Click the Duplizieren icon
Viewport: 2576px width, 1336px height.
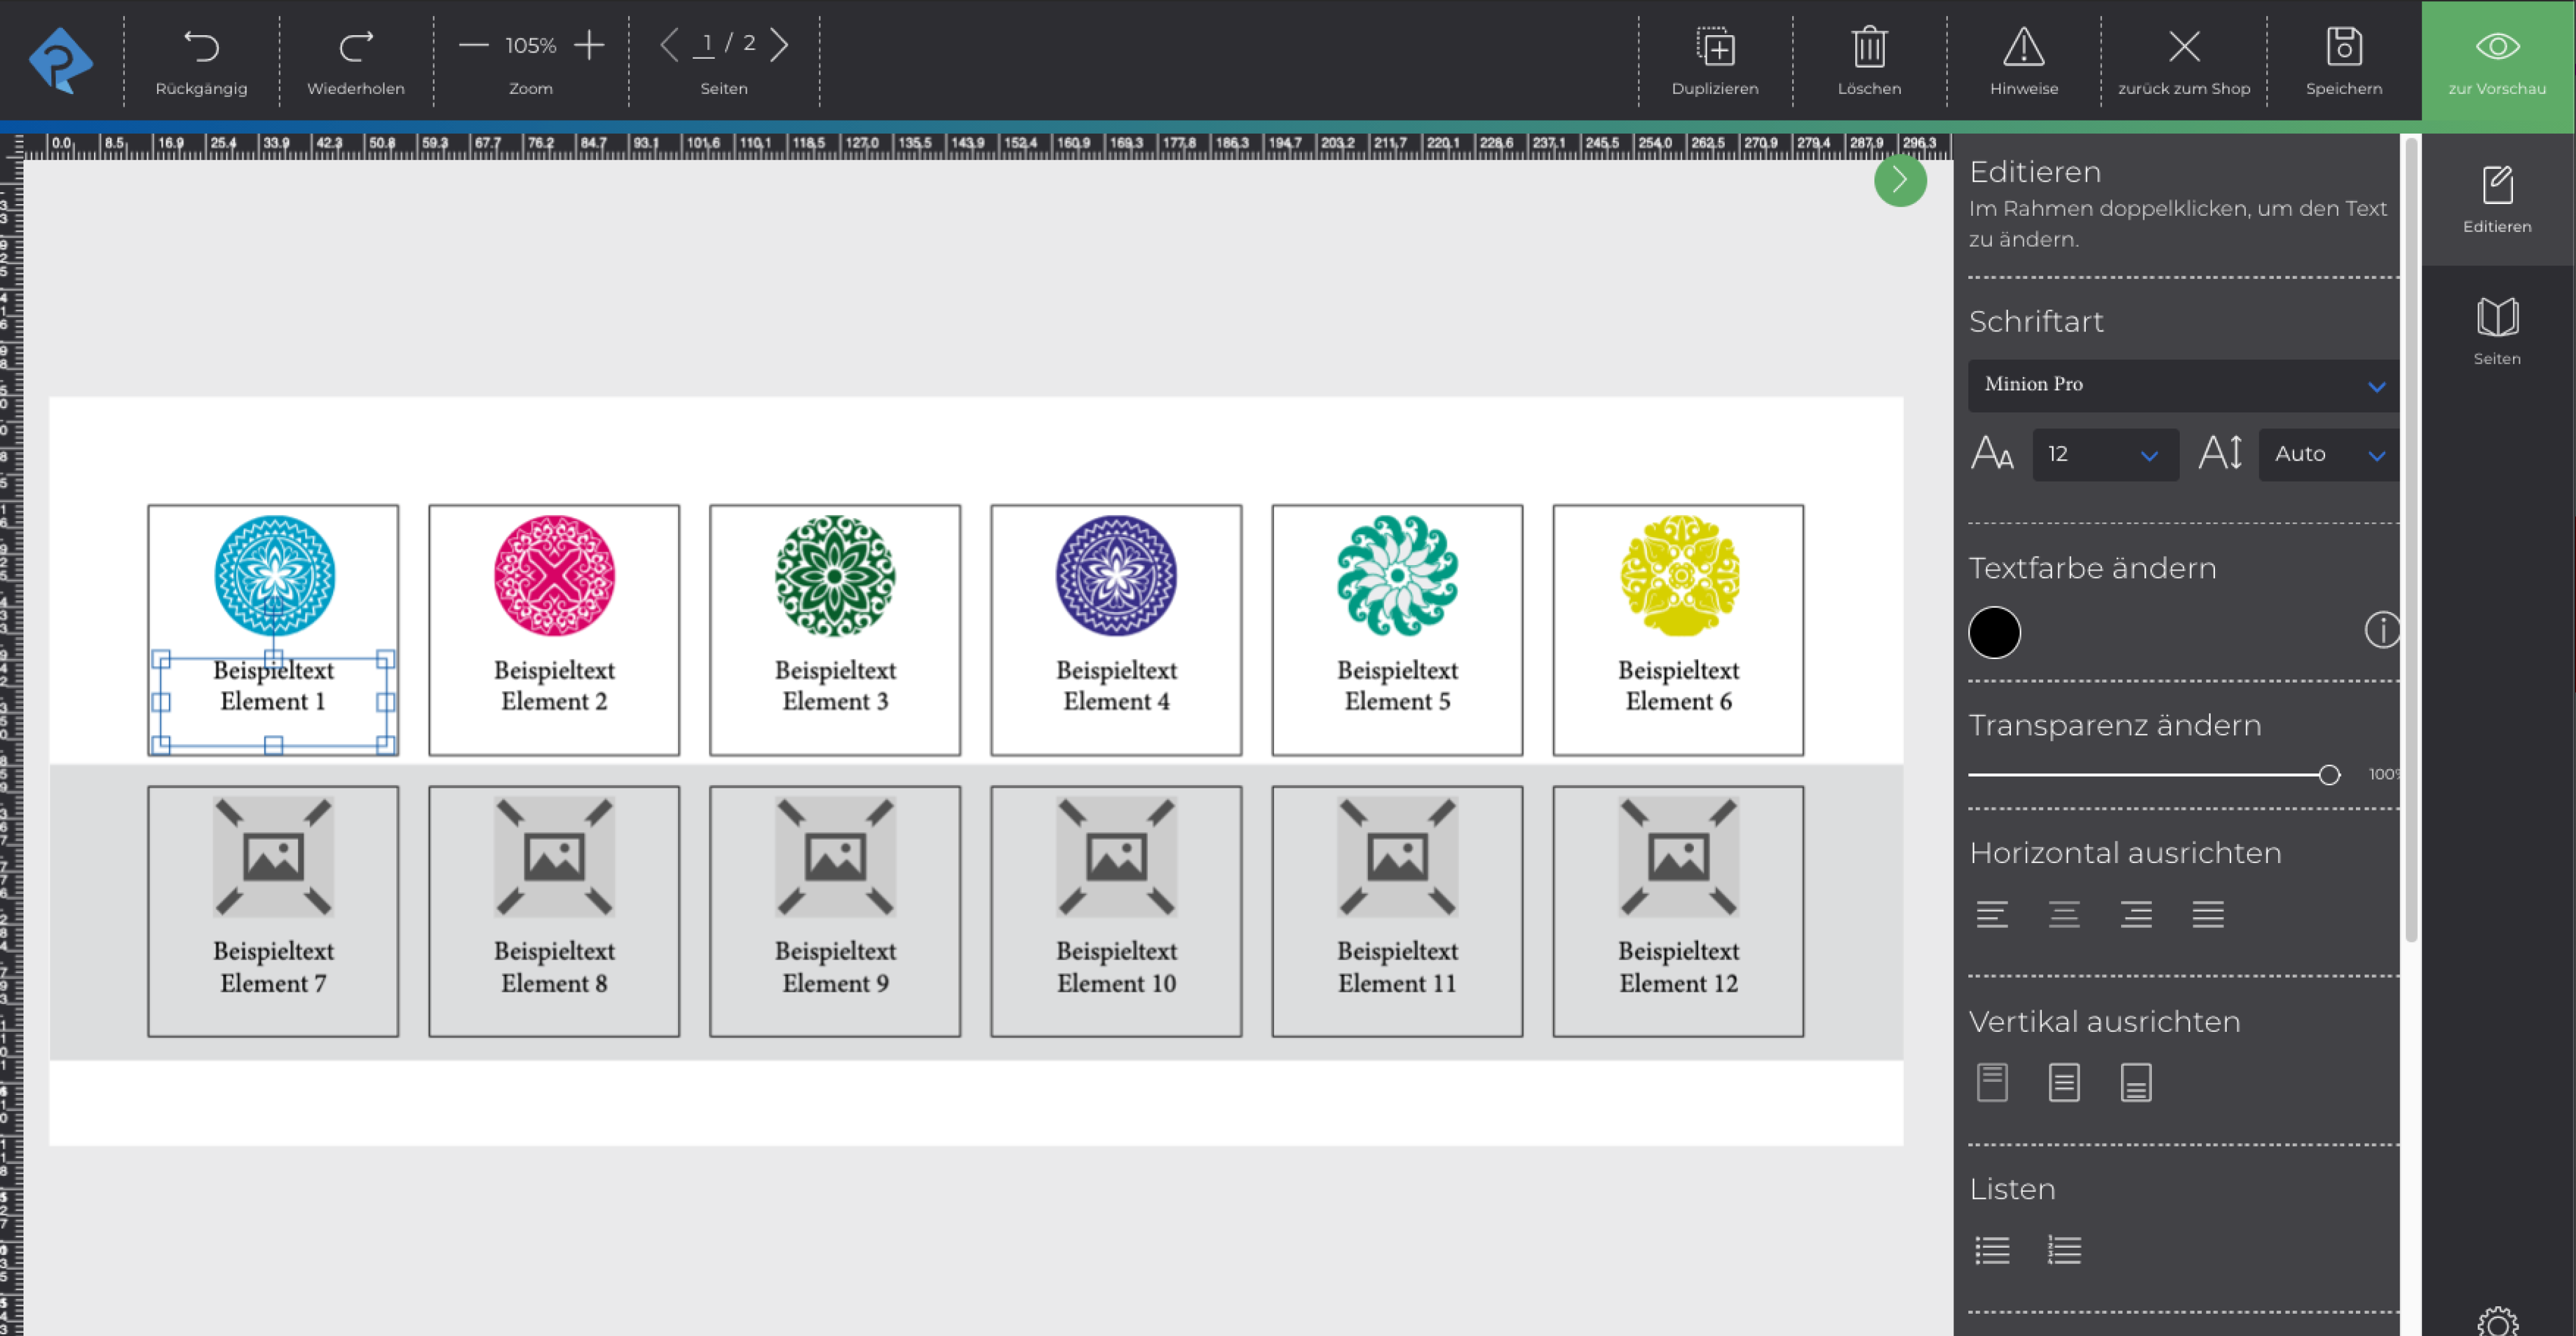pyautogui.click(x=1715, y=47)
